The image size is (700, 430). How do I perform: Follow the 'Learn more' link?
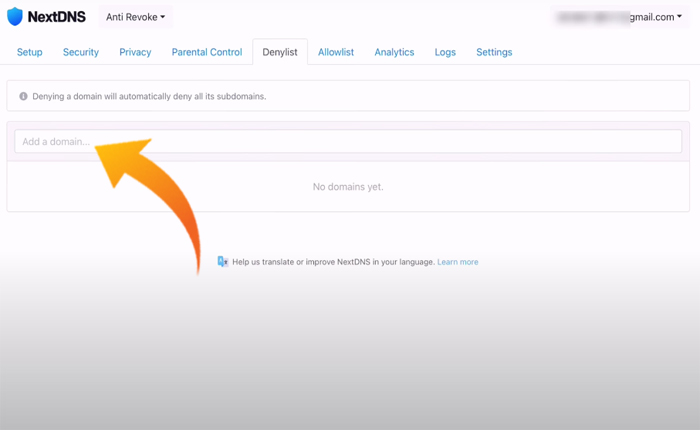pos(458,262)
